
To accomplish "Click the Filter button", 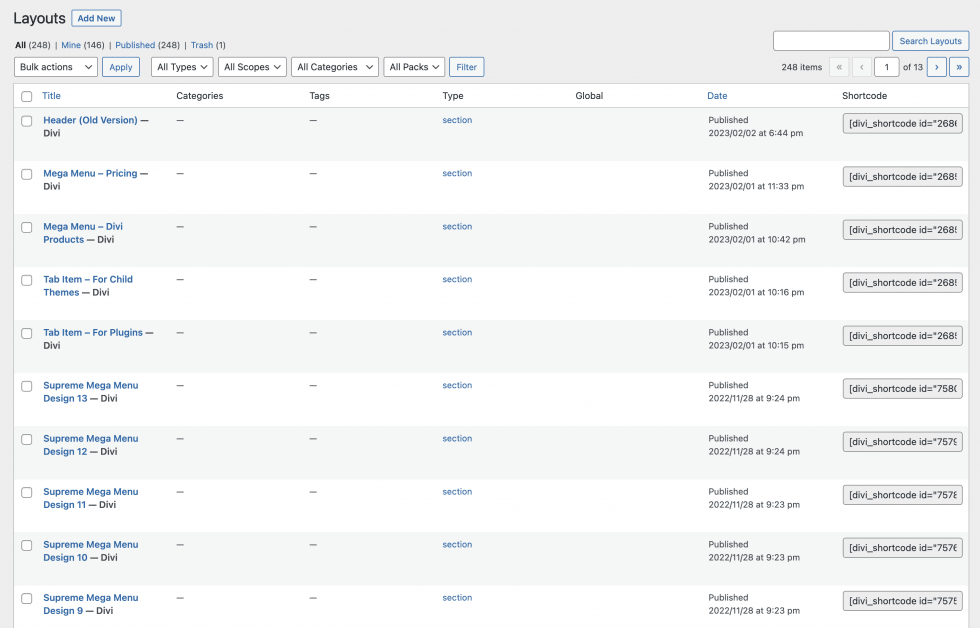I will (466, 67).
